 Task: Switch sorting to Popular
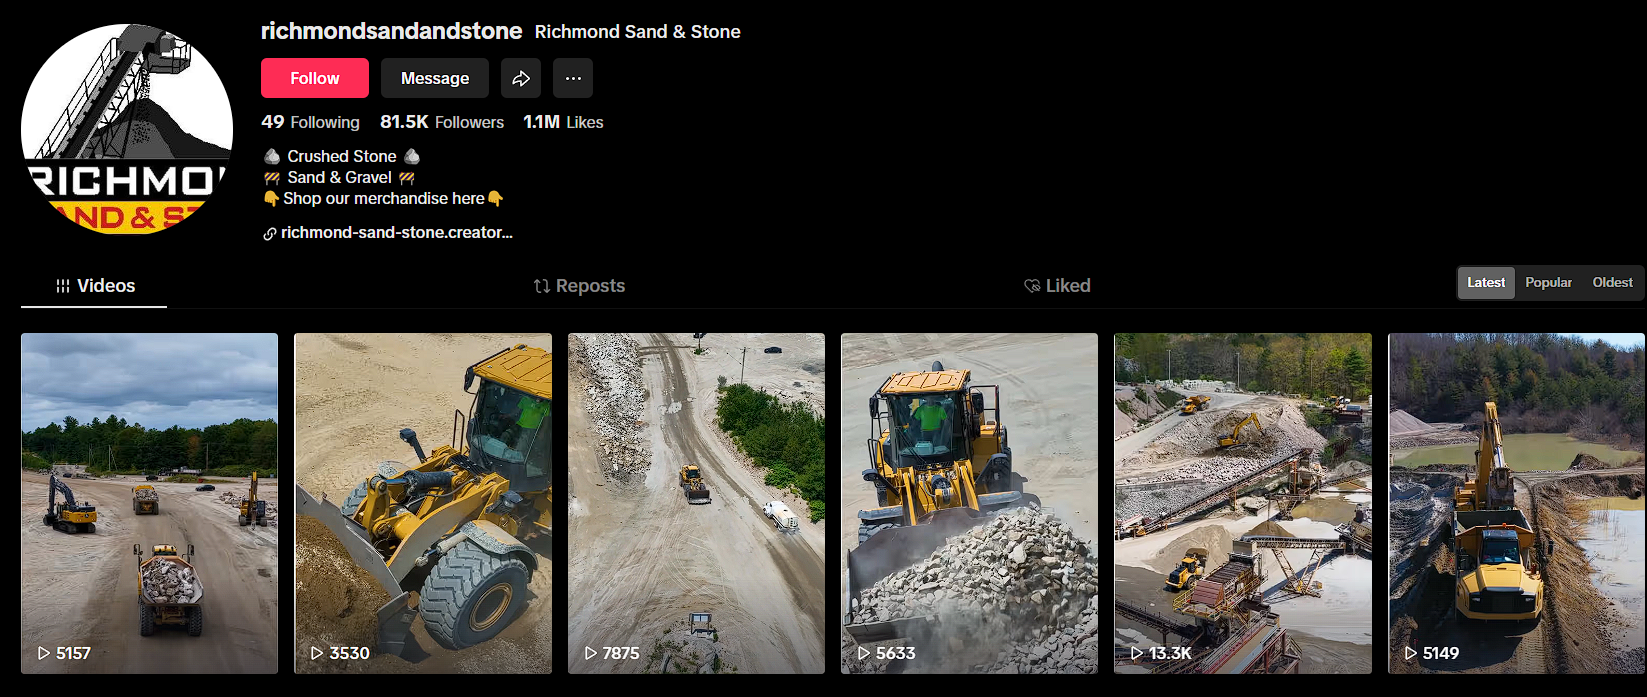point(1548,282)
